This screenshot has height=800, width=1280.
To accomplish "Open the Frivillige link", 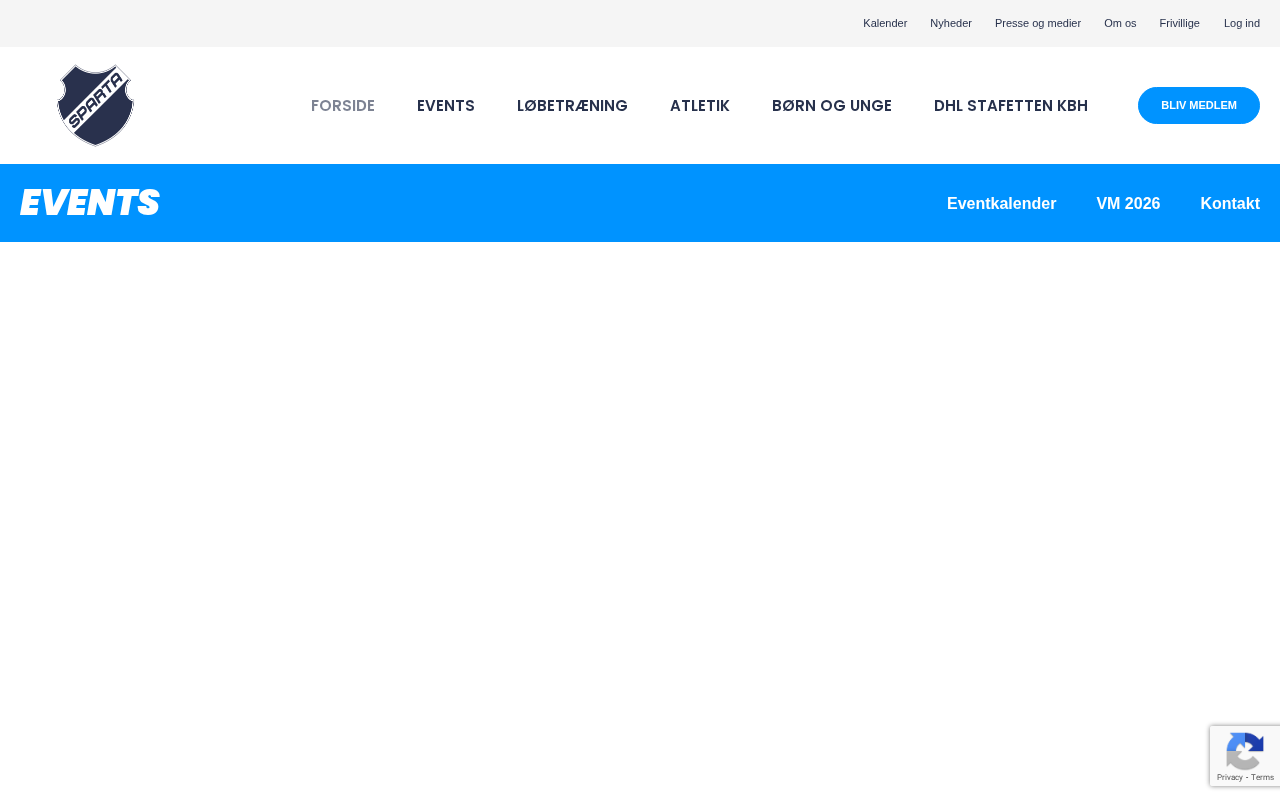I will [x=1180, y=23].
